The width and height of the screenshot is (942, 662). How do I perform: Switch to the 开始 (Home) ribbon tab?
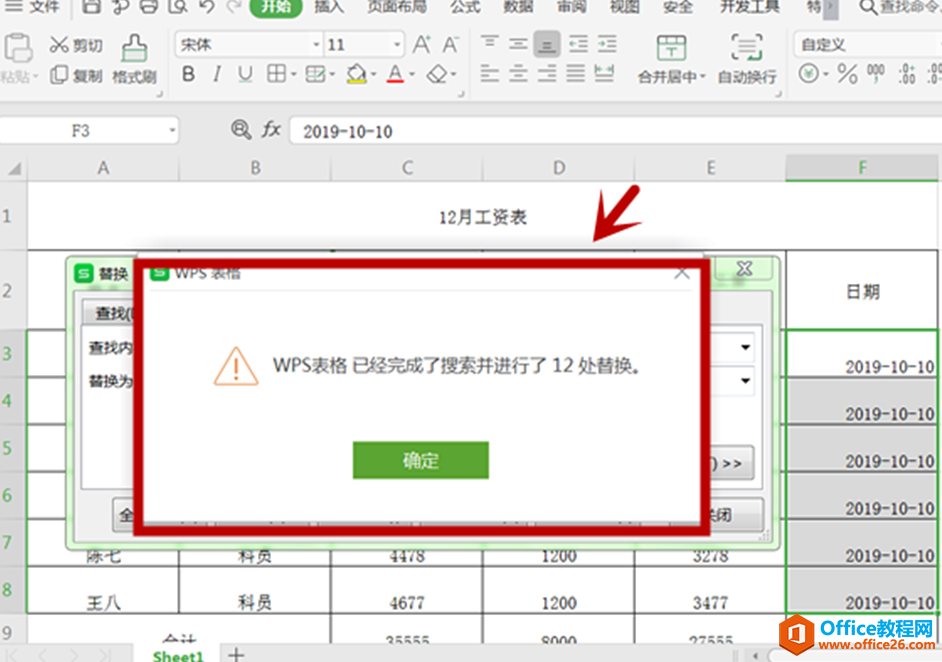click(275, 7)
